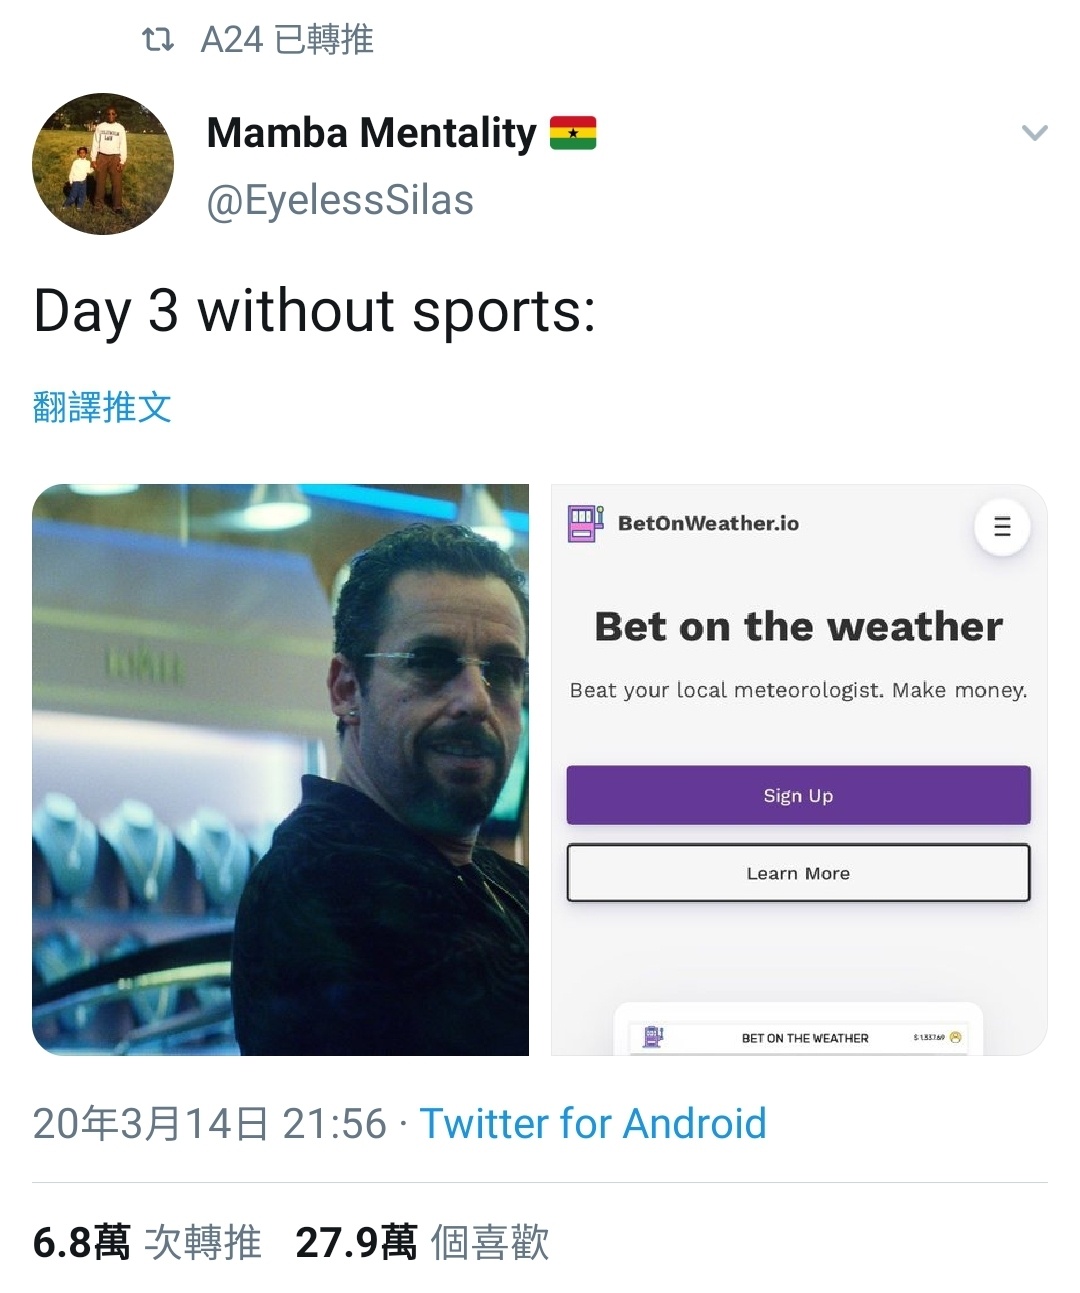The image size is (1080, 1293).
Task: Open the man in sunglasses photo
Action: click(280, 770)
